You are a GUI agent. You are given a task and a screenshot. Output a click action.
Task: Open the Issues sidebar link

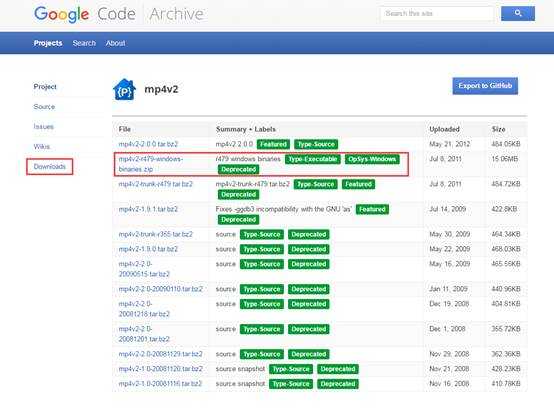(43, 126)
